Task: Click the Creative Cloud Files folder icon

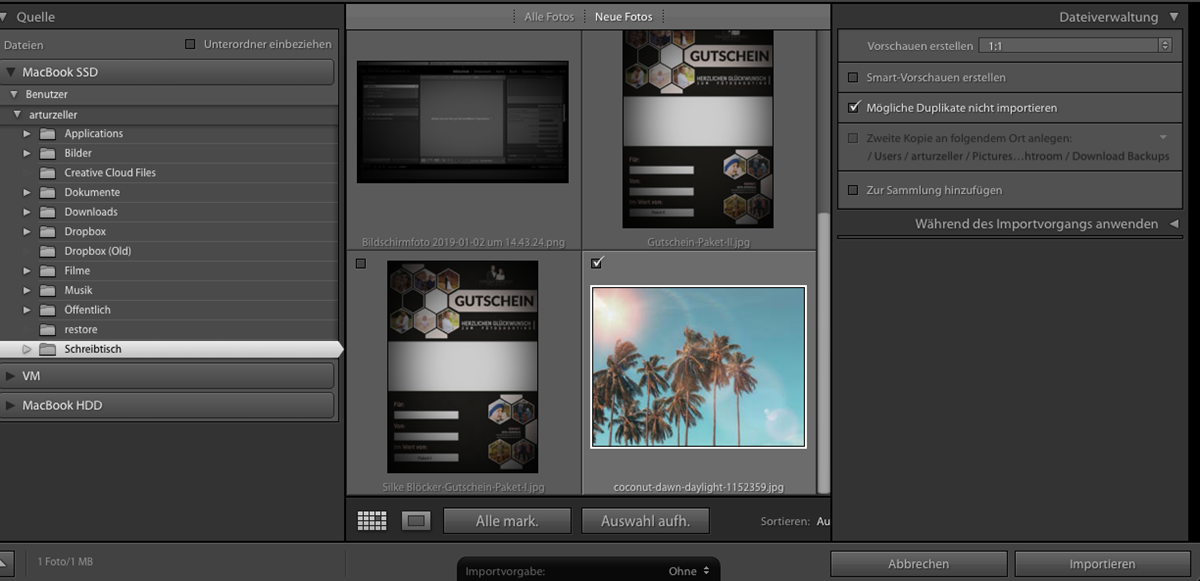Action: coord(47,173)
